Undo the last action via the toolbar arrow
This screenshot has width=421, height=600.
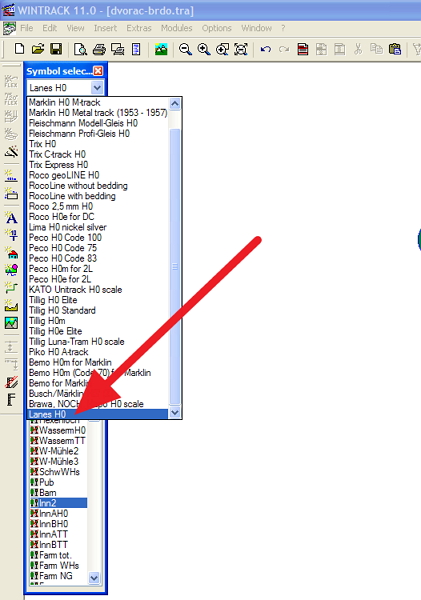coord(266,49)
